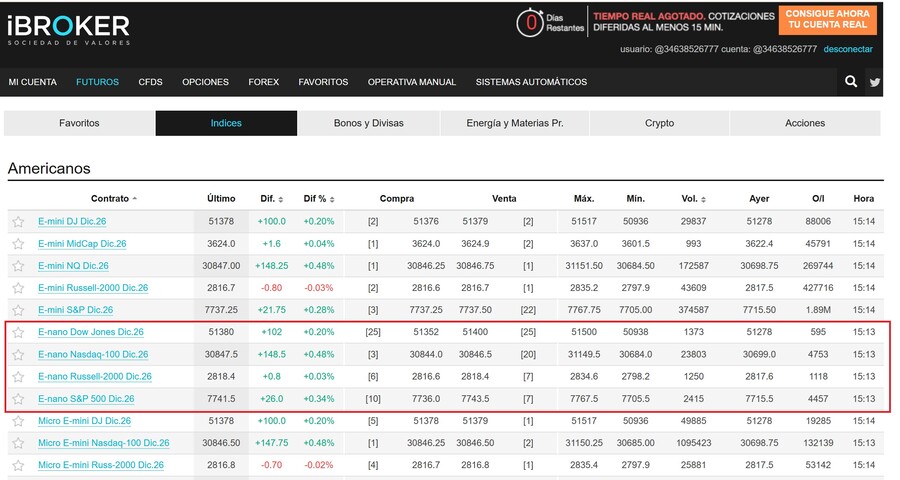Image resolution: width=900 pixels, height=480 pixels.
Task: Click the 1095423 volume value
Action: pyautogui.click(x=693, y=443)
